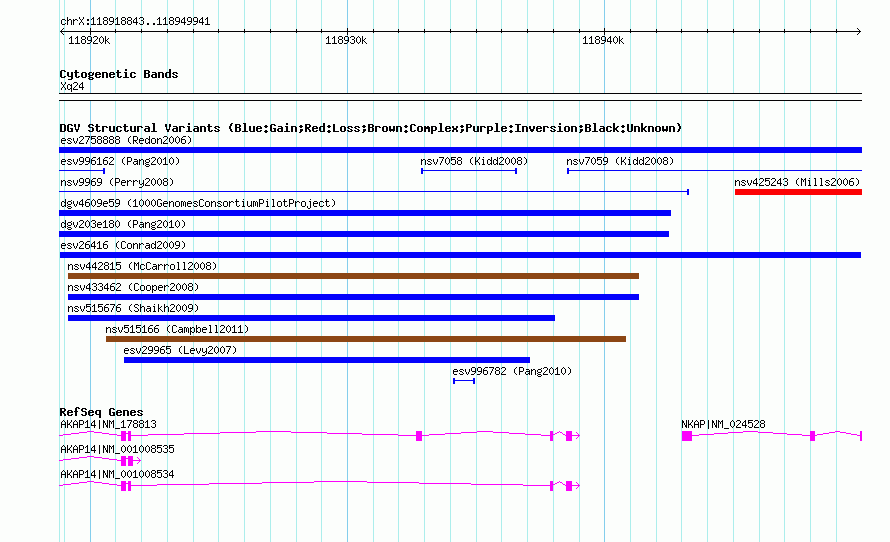Click the esv2758888 (Redon2006) variant label
Viewport: 890px width, 542px height.
coord(126,140)
